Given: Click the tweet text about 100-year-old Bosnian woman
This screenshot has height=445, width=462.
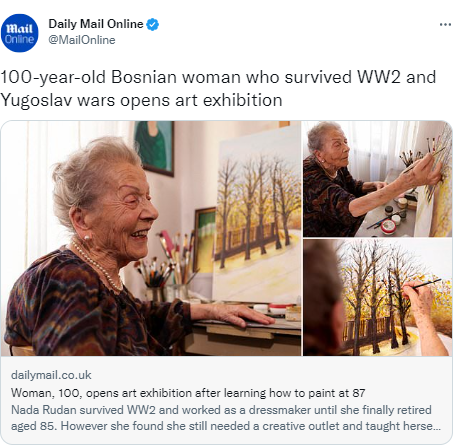Looking at the screenshot, I should coord(218,88).
